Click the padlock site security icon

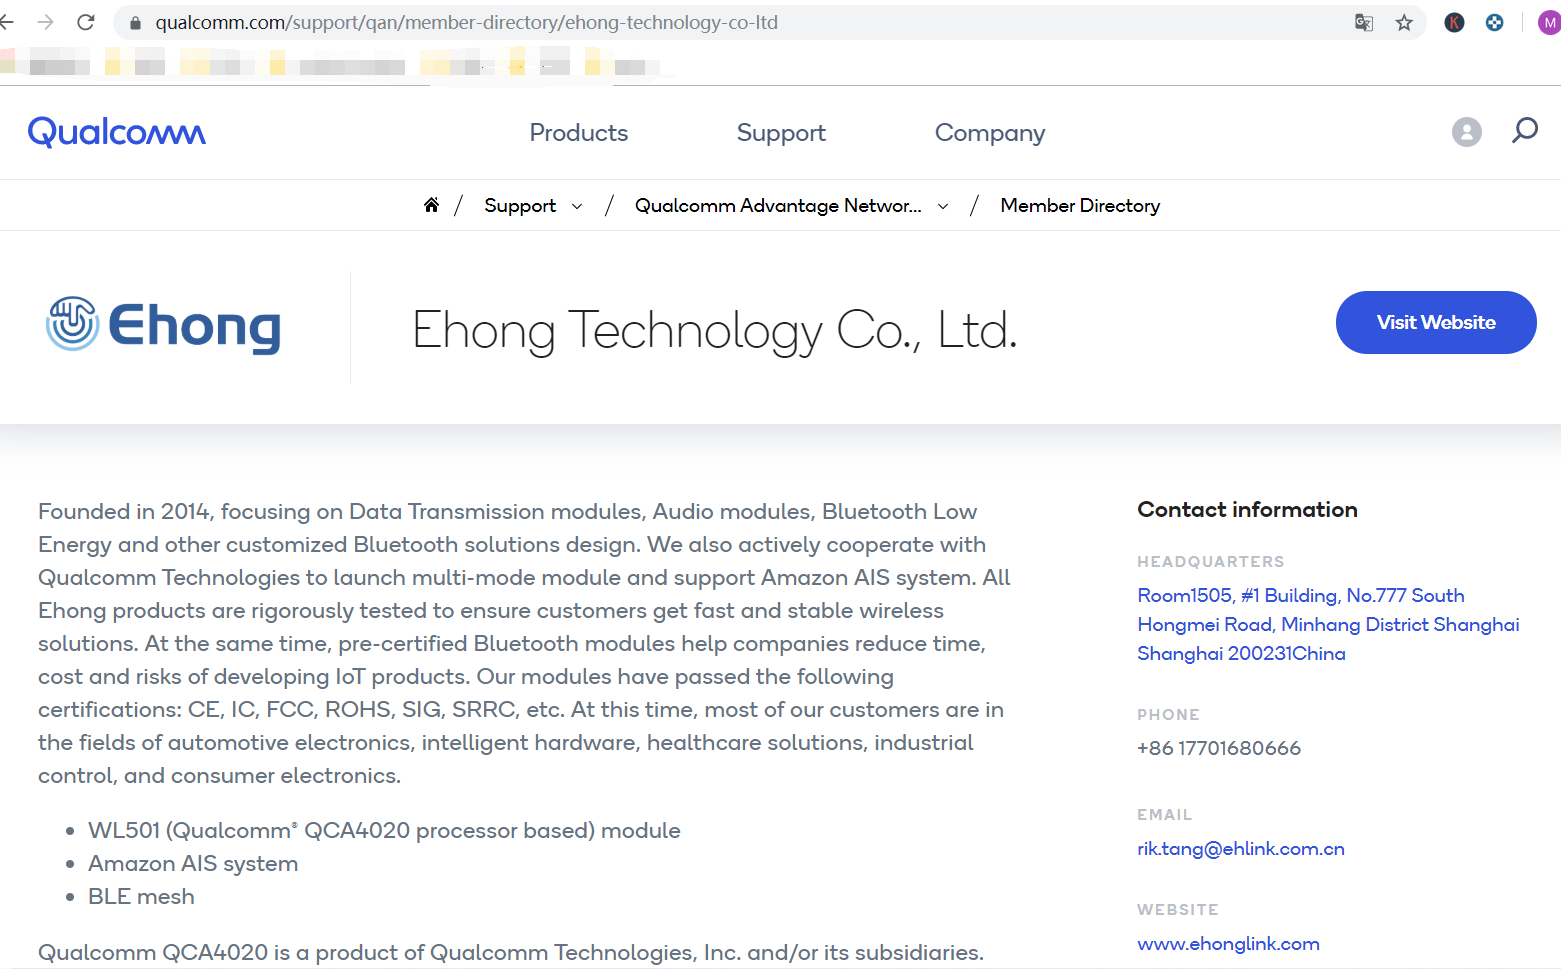pos(135,22)
